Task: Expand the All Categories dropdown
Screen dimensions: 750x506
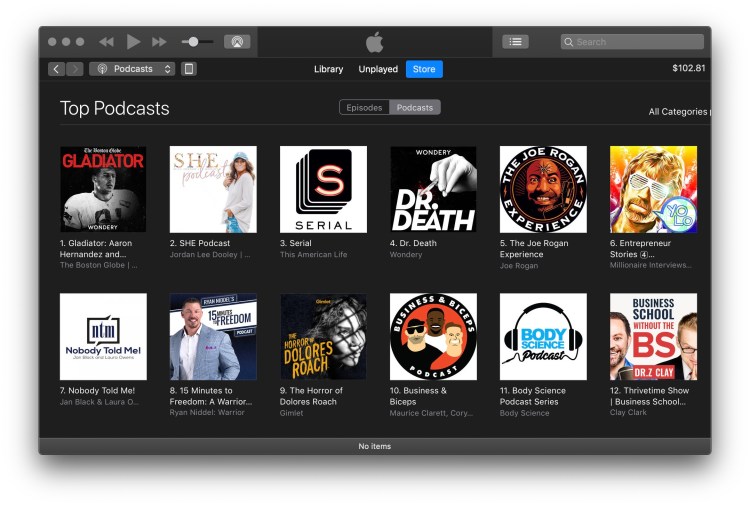Action: pyautogui.click(x=678, y=112)
